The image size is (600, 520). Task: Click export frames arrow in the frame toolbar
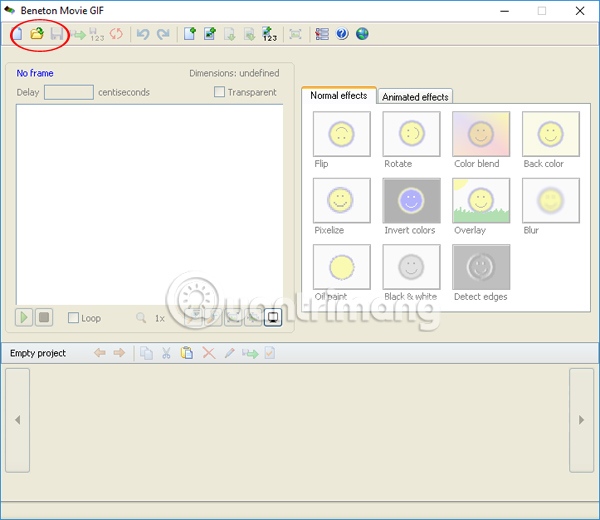point(250,353)
